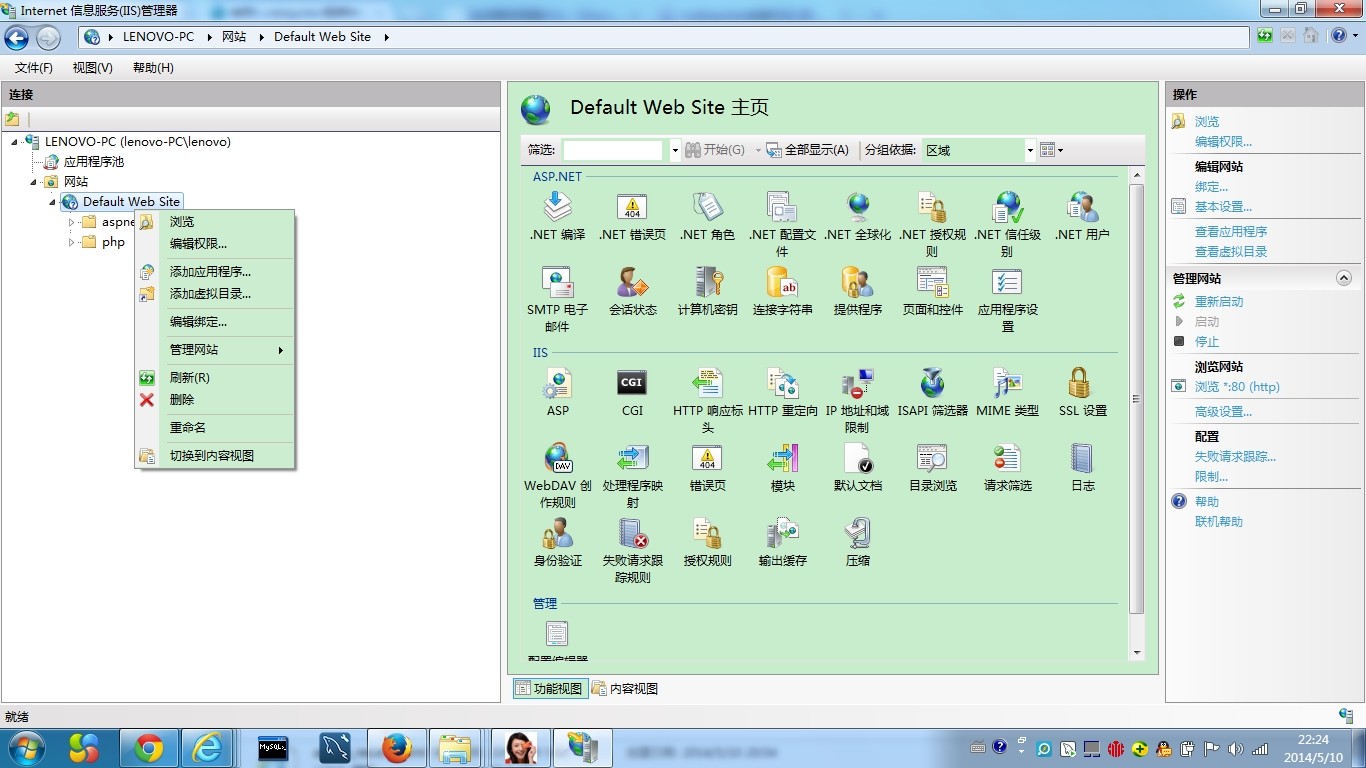Select 切换到内容视图 from the context menu
Viewport: 1366px width, 768px height.
[214, 456]
